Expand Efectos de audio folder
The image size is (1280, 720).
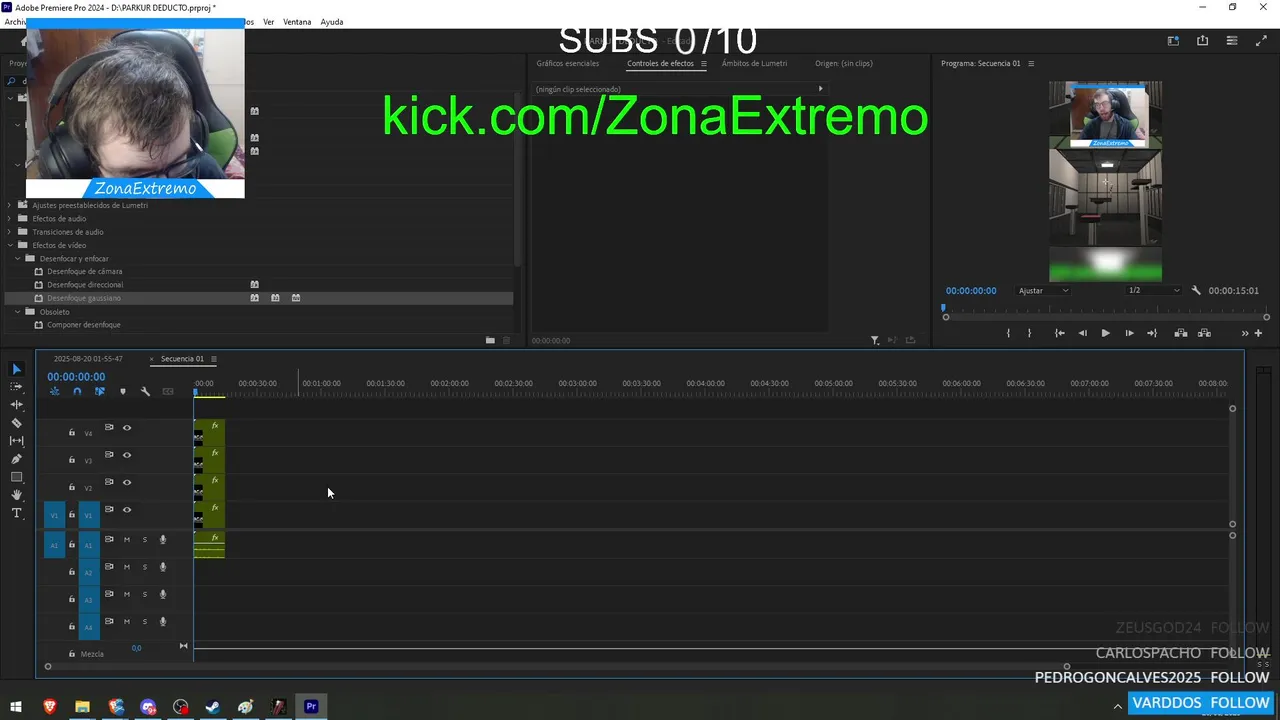pos(10,218)
